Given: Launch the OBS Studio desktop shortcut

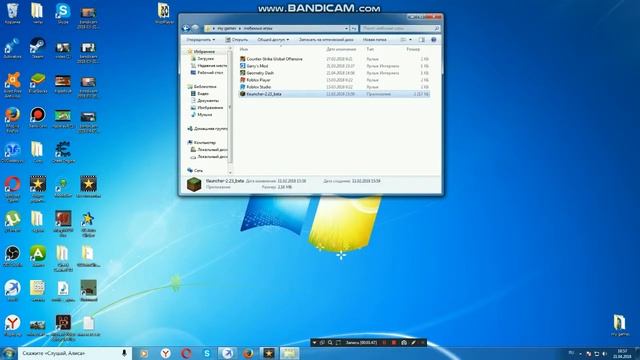Looking at the screenshot, I should tap(12, 256).
